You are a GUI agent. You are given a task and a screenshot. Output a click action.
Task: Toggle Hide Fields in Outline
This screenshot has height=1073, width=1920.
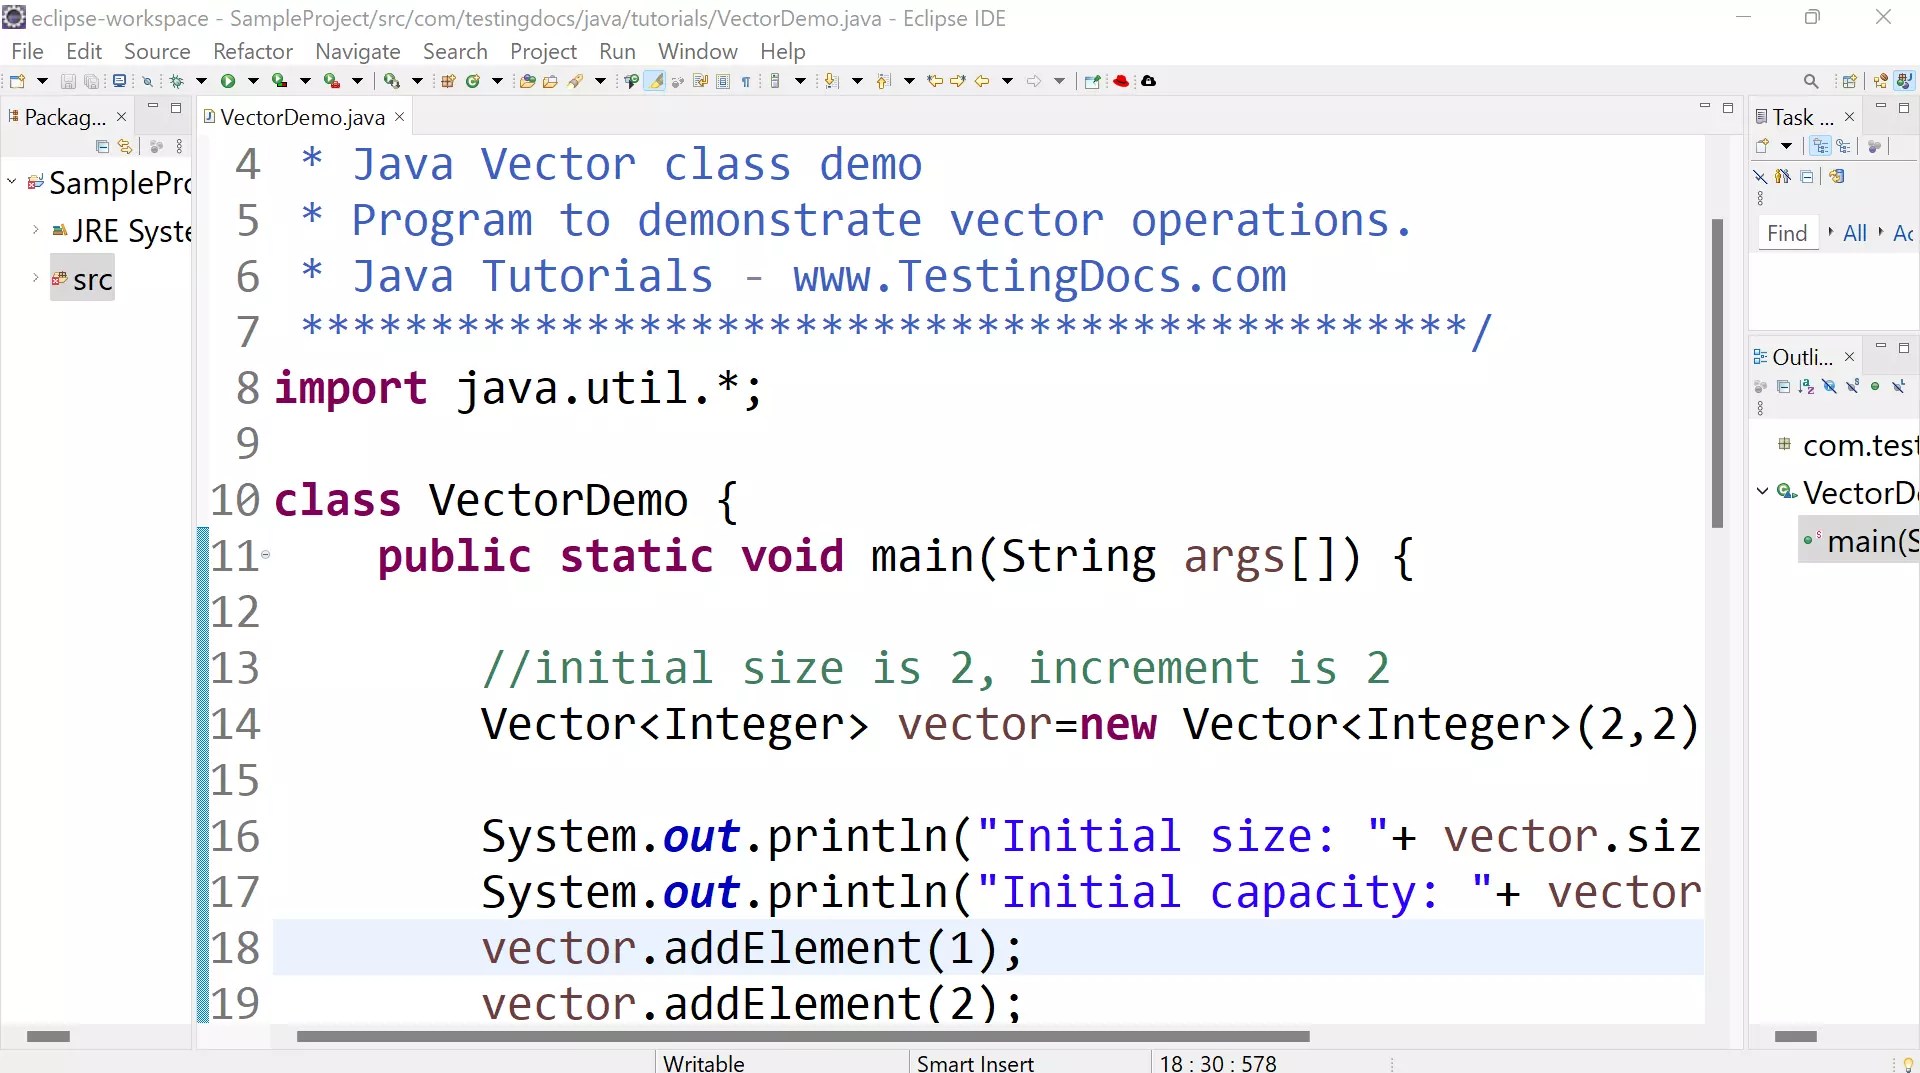[x=1829, y=386]
